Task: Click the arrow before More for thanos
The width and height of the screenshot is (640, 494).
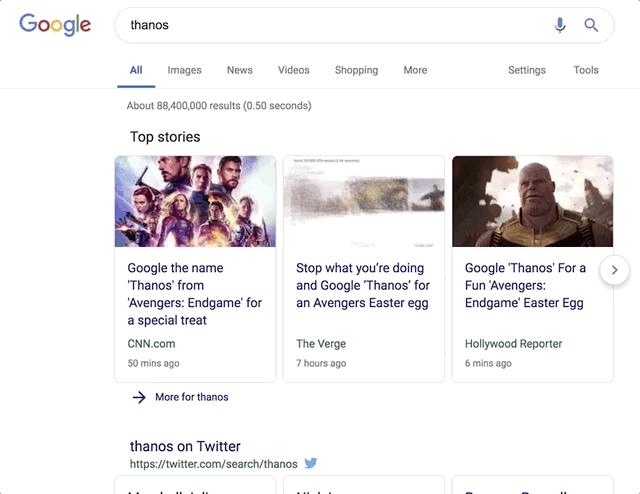Action: pyautogui.click(x=139, y=397)
